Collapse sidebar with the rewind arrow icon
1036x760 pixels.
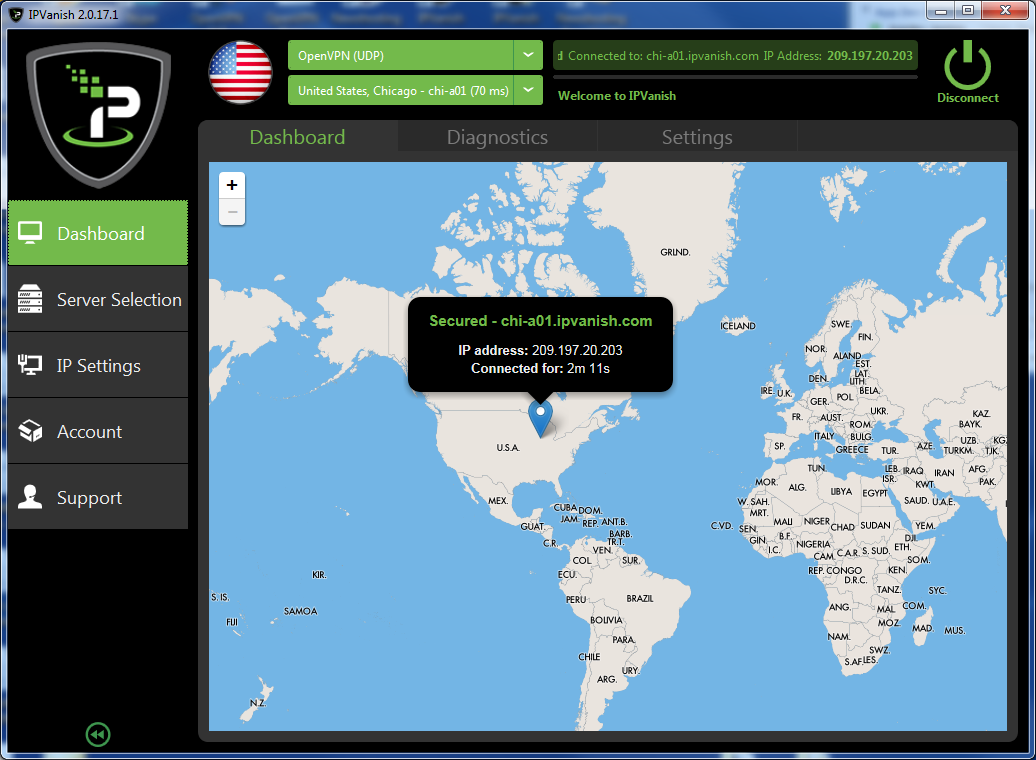(x=98, y=734)
